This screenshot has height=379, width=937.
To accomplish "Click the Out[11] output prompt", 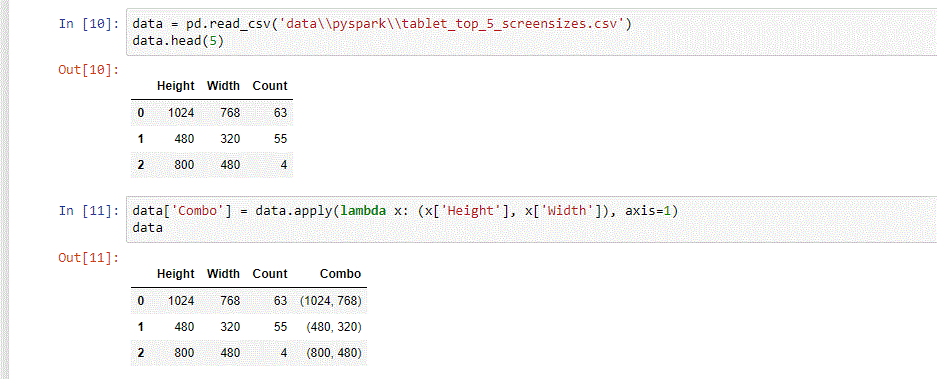I will click(89, 258).
